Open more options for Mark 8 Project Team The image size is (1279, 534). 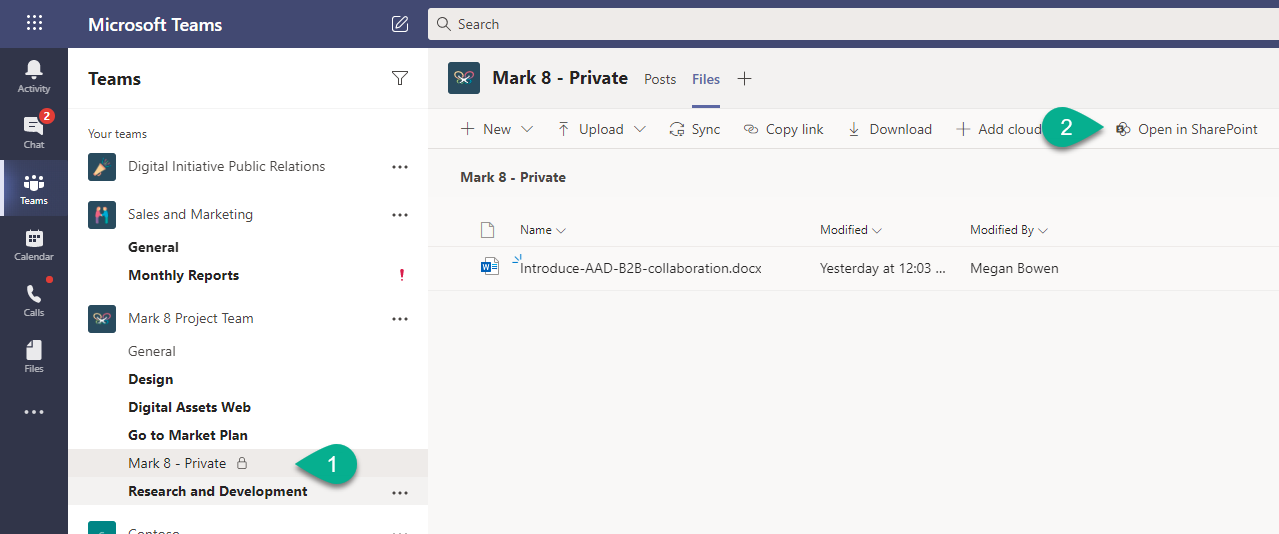[400, 319]
